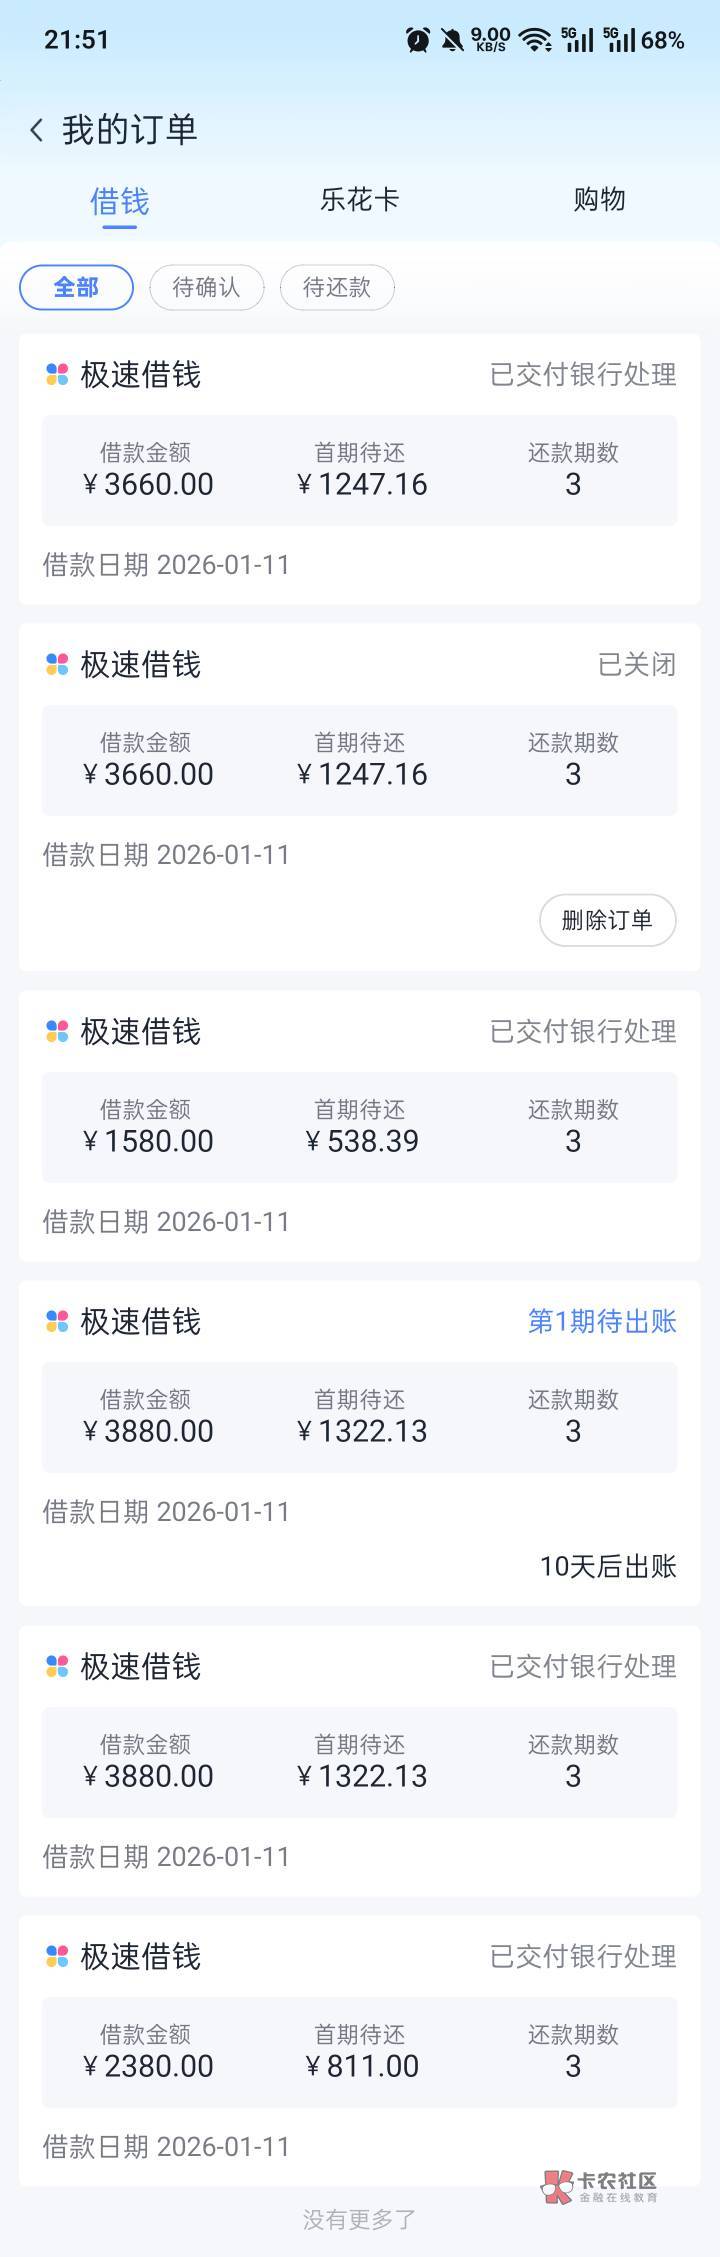Tap the Wi-Fi signal status icon
This screenshot has width=720, height=2257.
tap(536, 40)
